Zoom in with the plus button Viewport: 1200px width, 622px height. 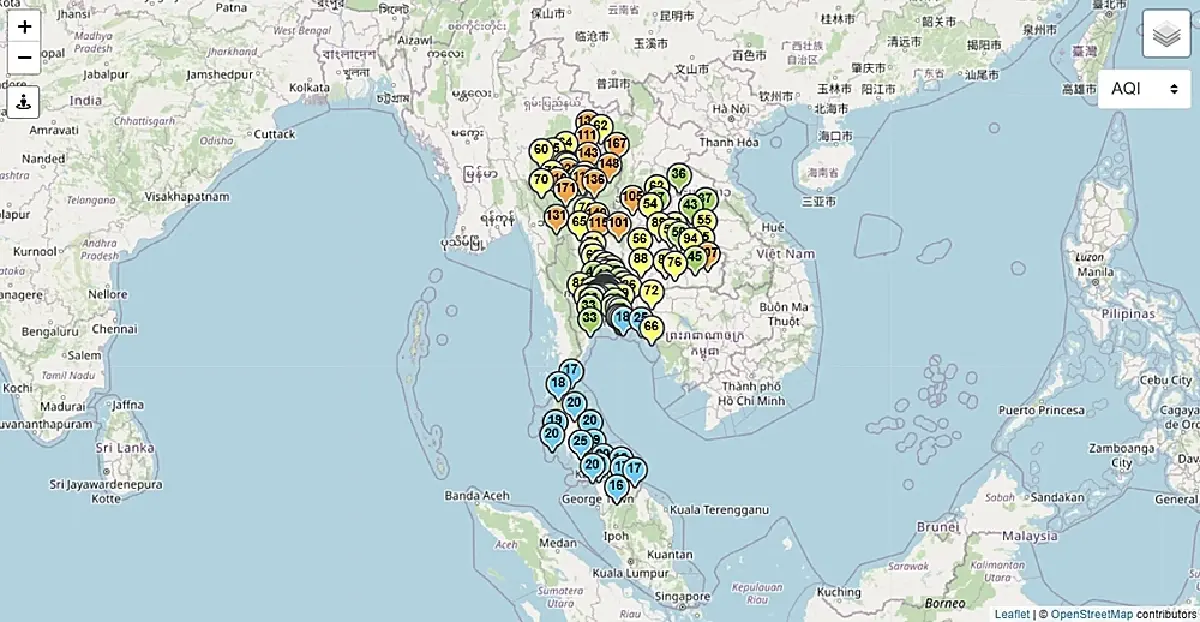[24, 27]
